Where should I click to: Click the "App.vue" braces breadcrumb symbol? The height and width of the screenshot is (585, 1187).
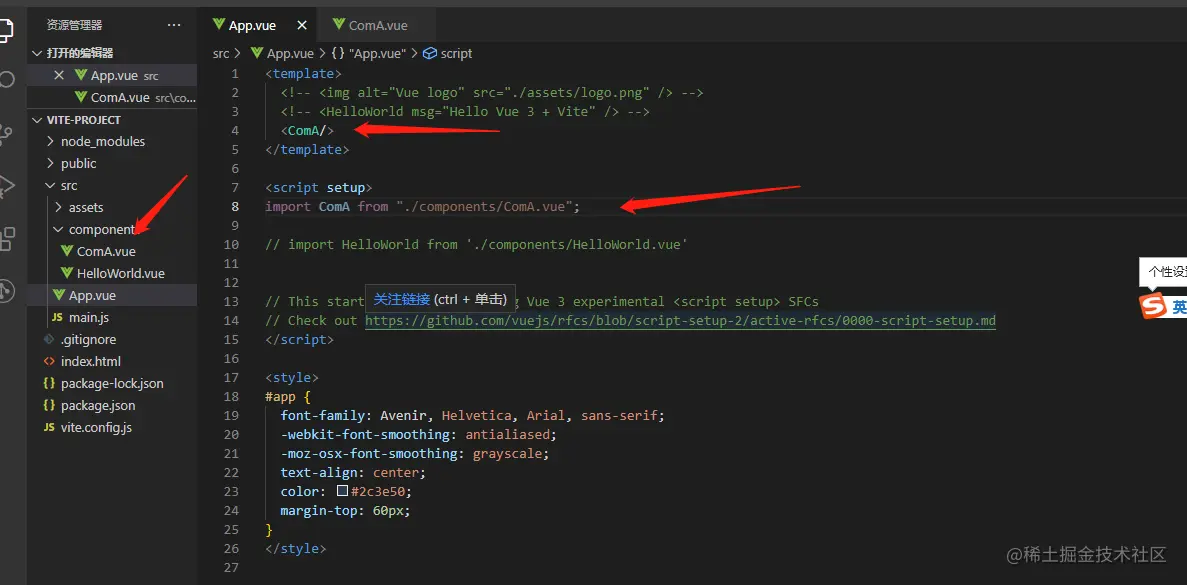[x=369, y=54]
